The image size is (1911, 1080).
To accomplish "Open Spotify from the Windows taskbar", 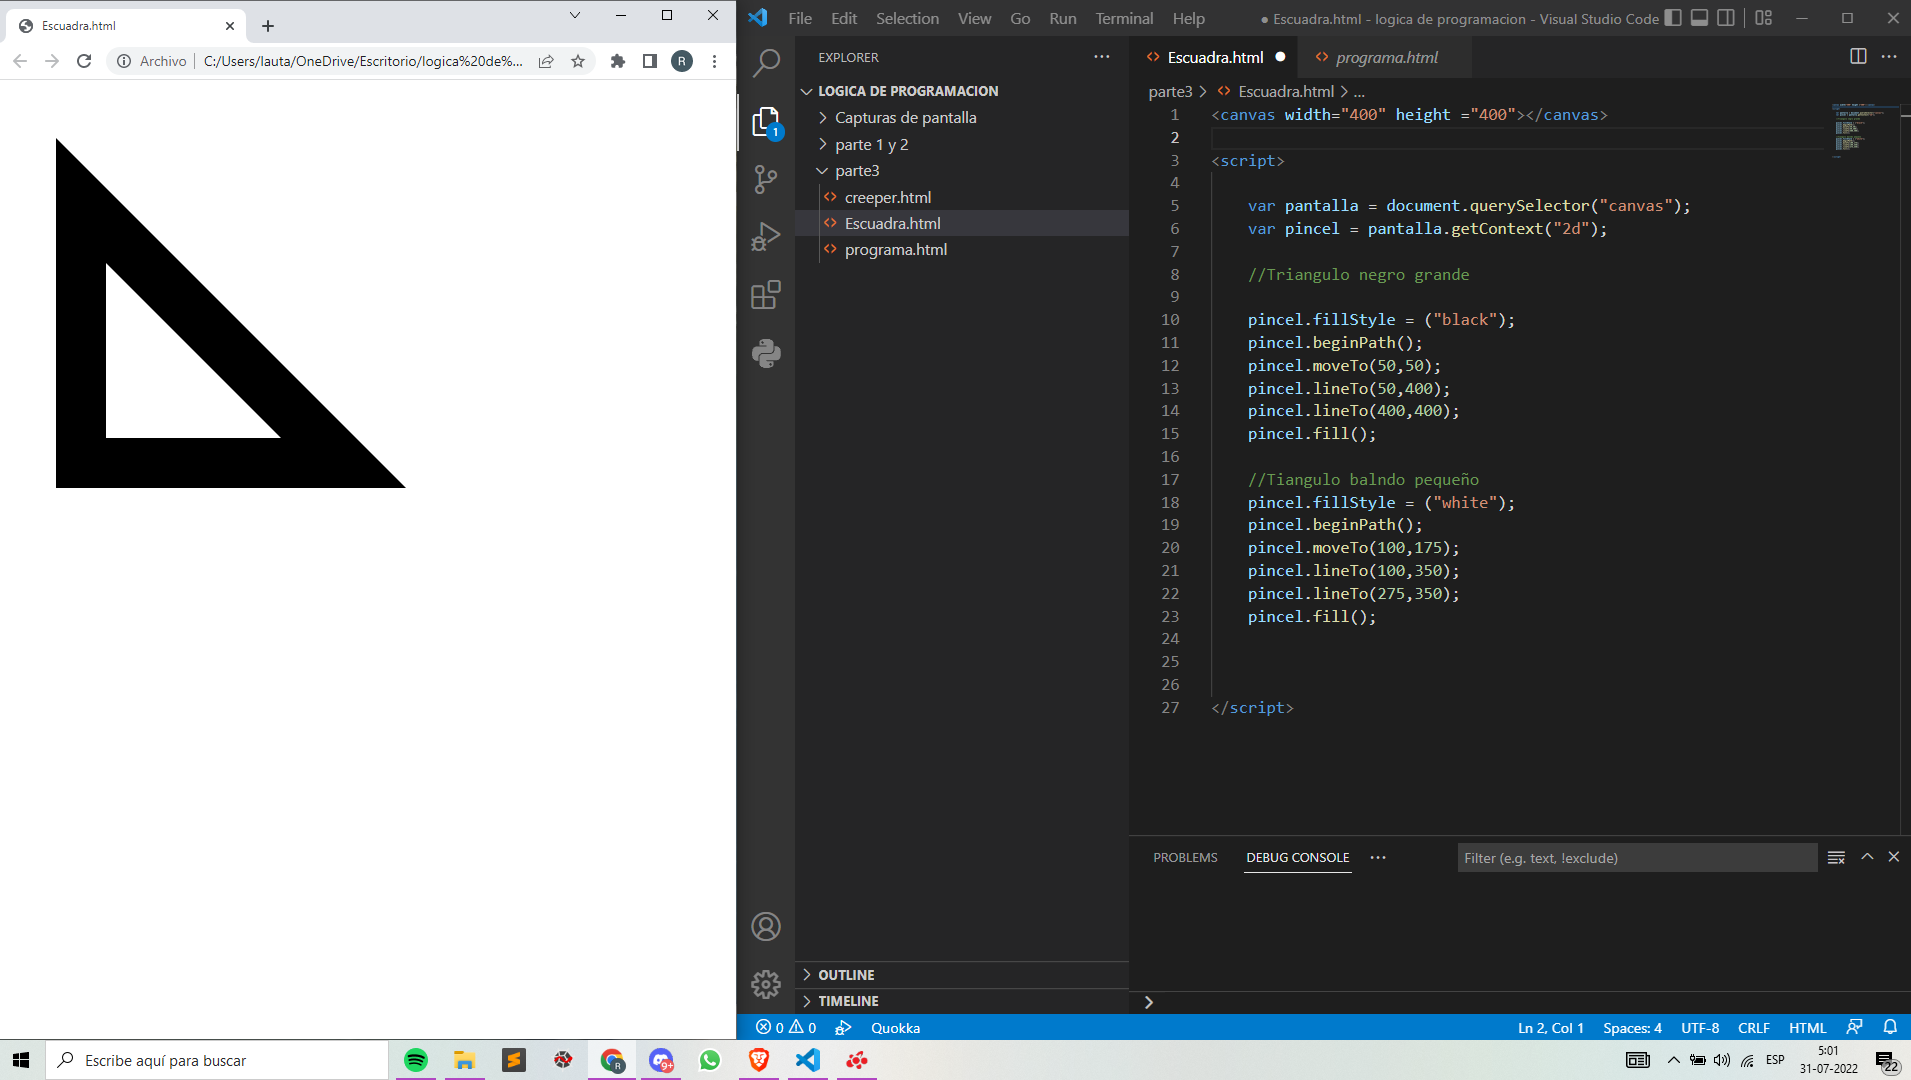I will [x=416, y=1060].
